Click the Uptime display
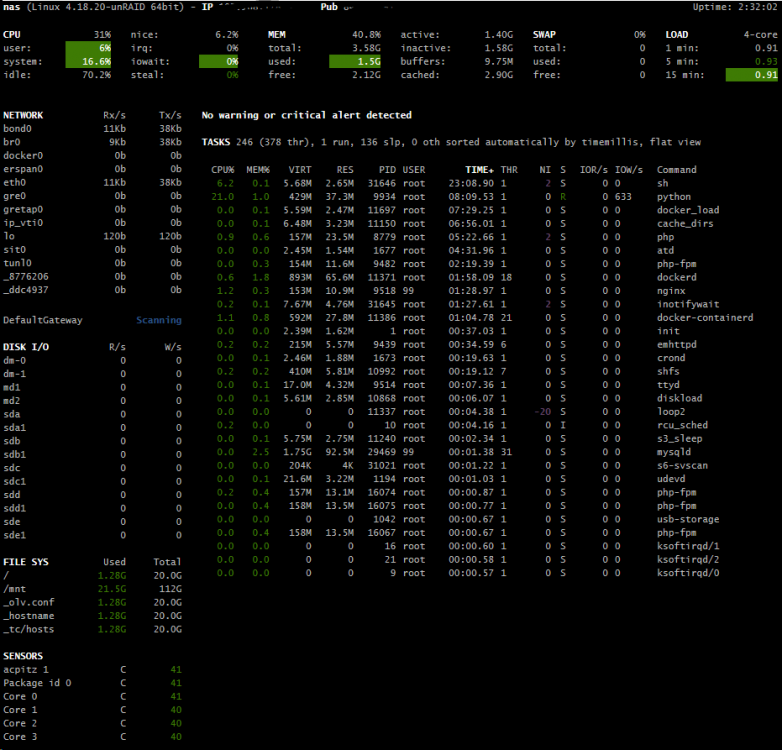This screenshot has height=750, width=782. (735, 7)
